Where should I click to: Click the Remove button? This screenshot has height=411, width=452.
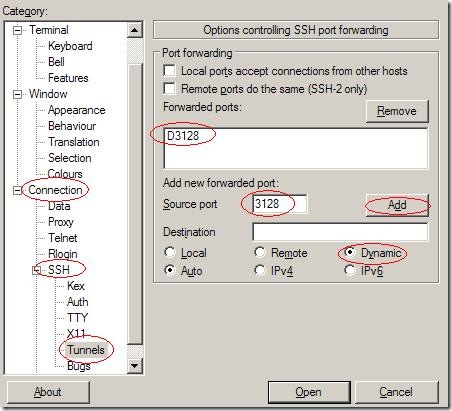pyautogui.click(x=397, y=111)
